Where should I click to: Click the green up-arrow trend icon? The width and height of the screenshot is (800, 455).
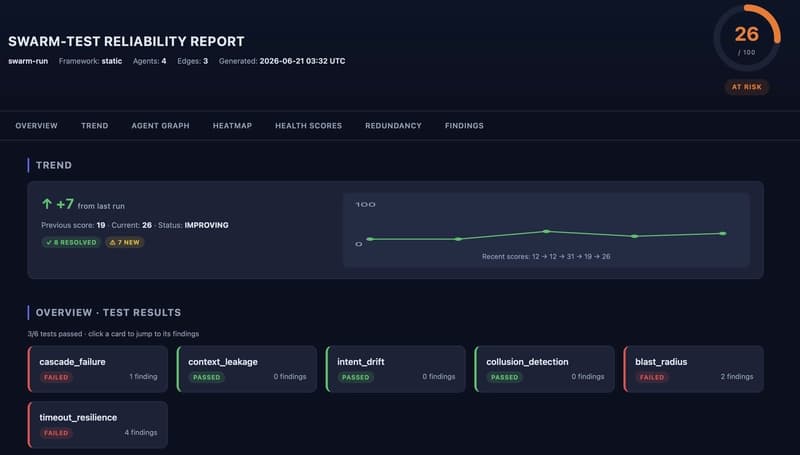pyautogui.click(x=47, y=204)
